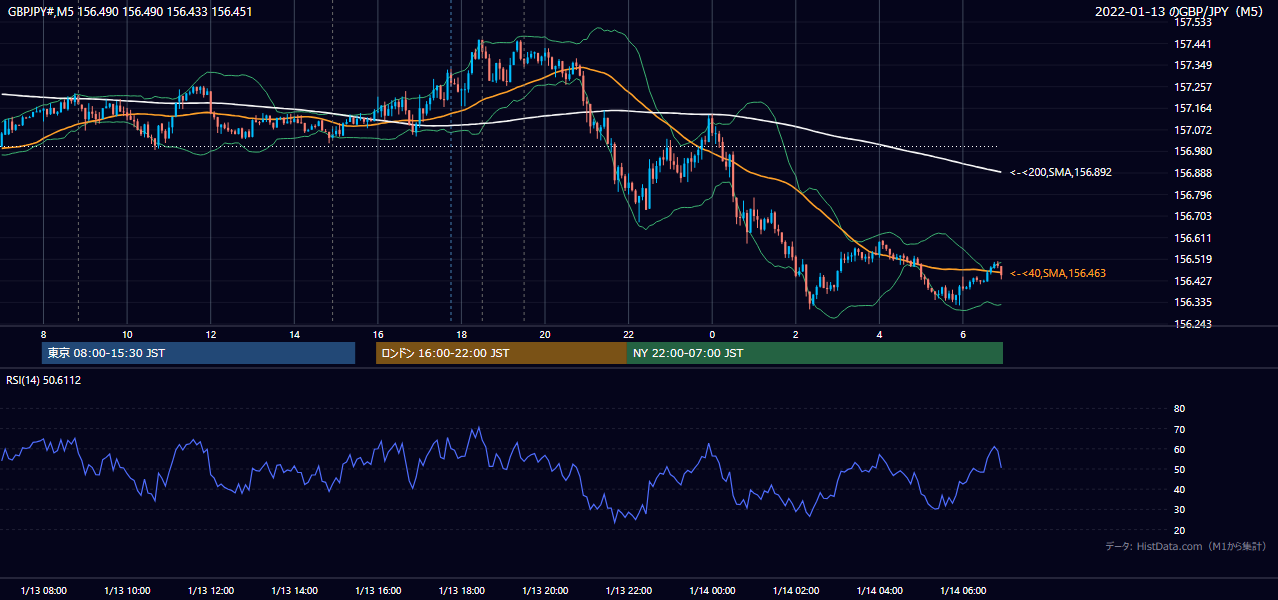The height and width of the screenshot is (600, 1278).
Task: Click price scale value 156.796
Action: point(1193,195)
